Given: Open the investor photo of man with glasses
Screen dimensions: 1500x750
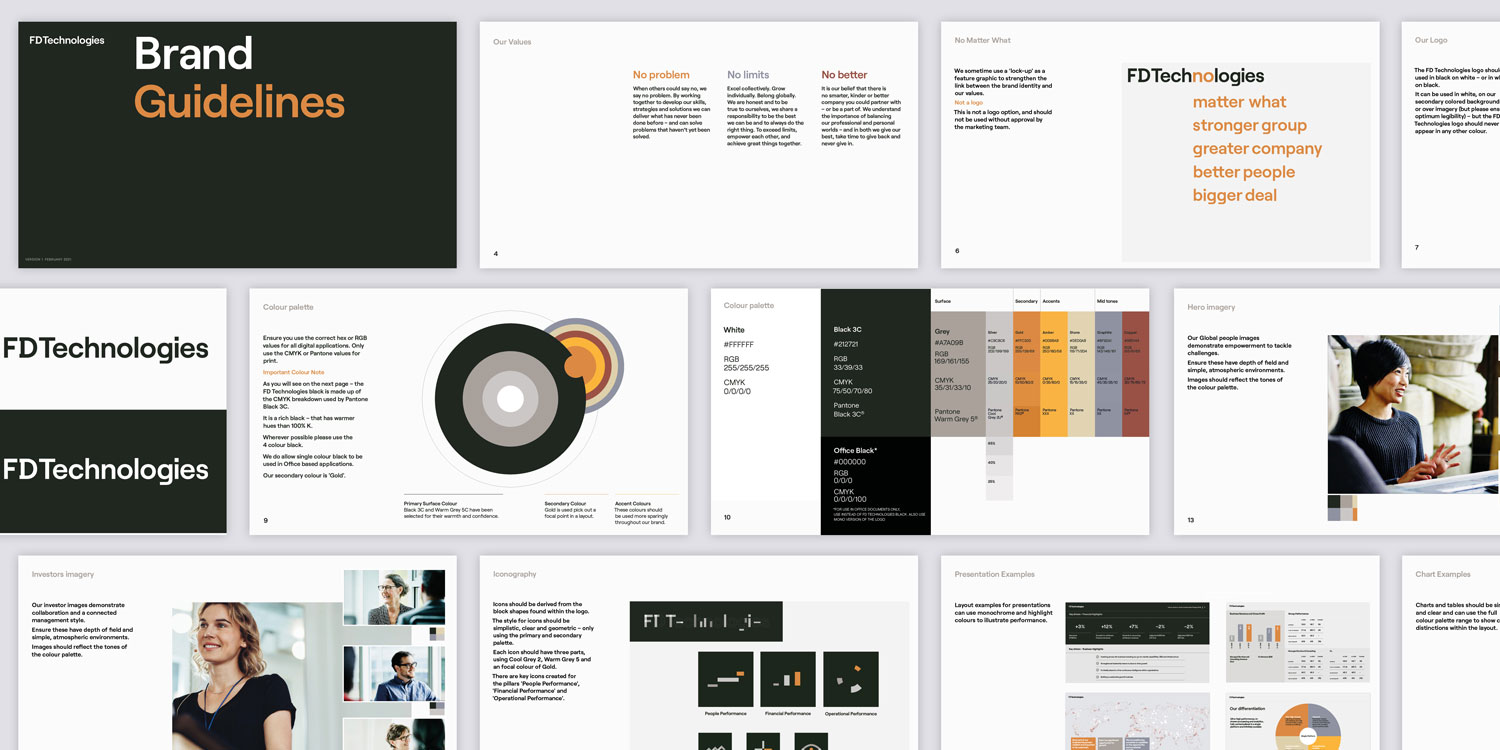Looking at the screenshot, I should click(394, 674).
